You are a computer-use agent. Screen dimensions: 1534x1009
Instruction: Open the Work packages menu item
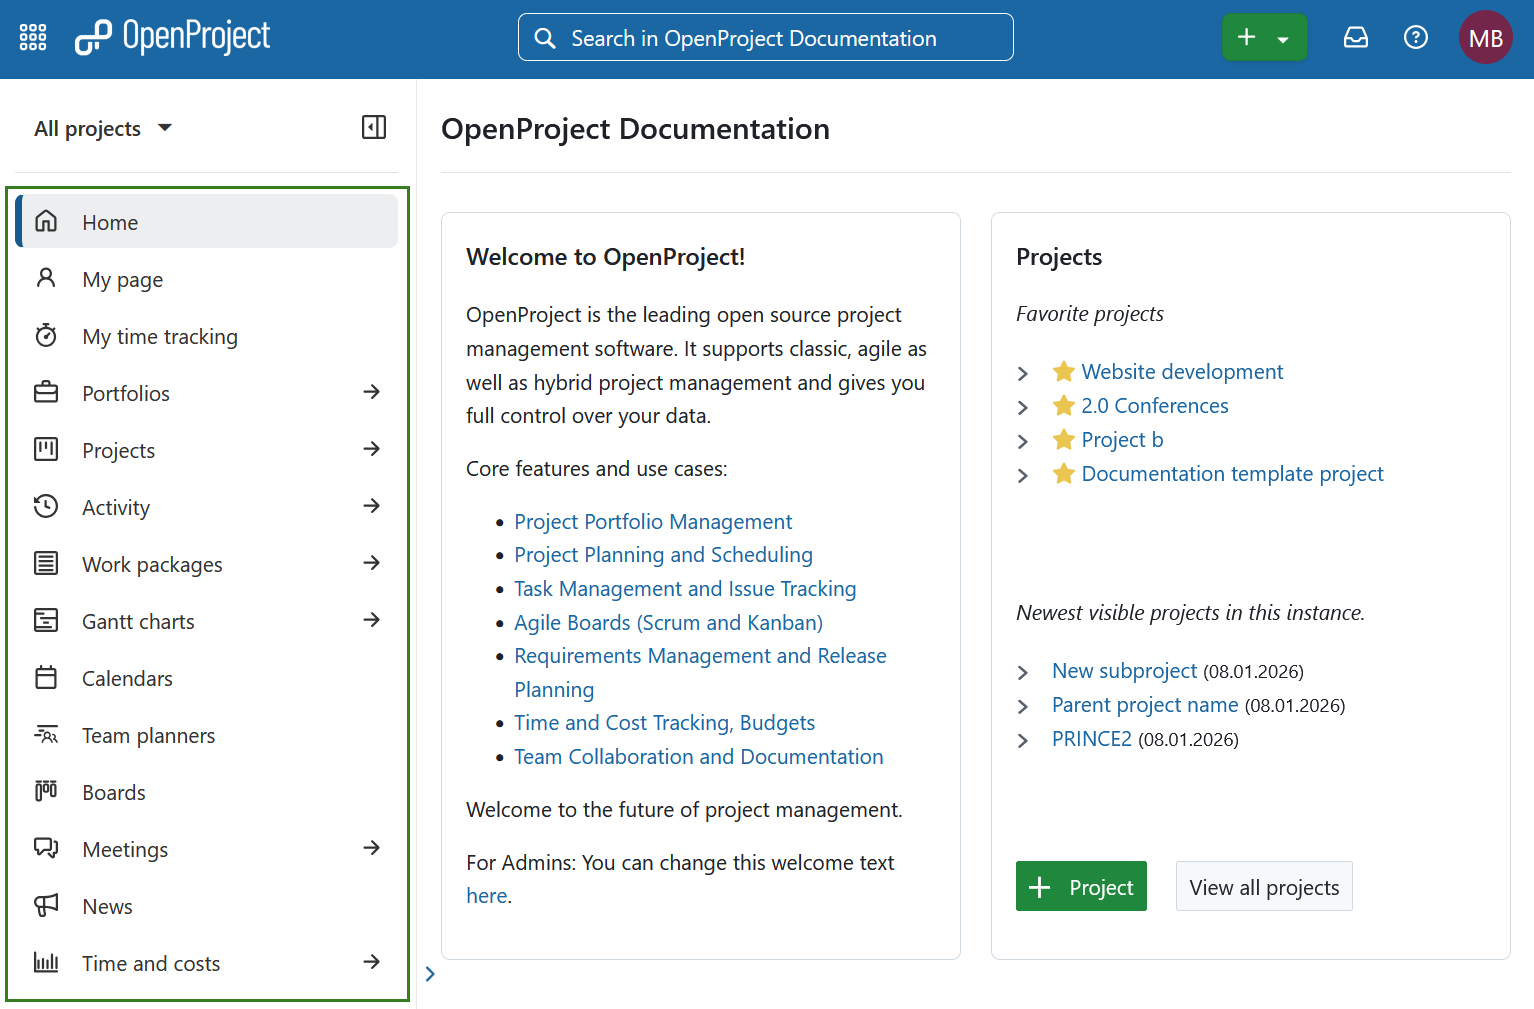151,564
